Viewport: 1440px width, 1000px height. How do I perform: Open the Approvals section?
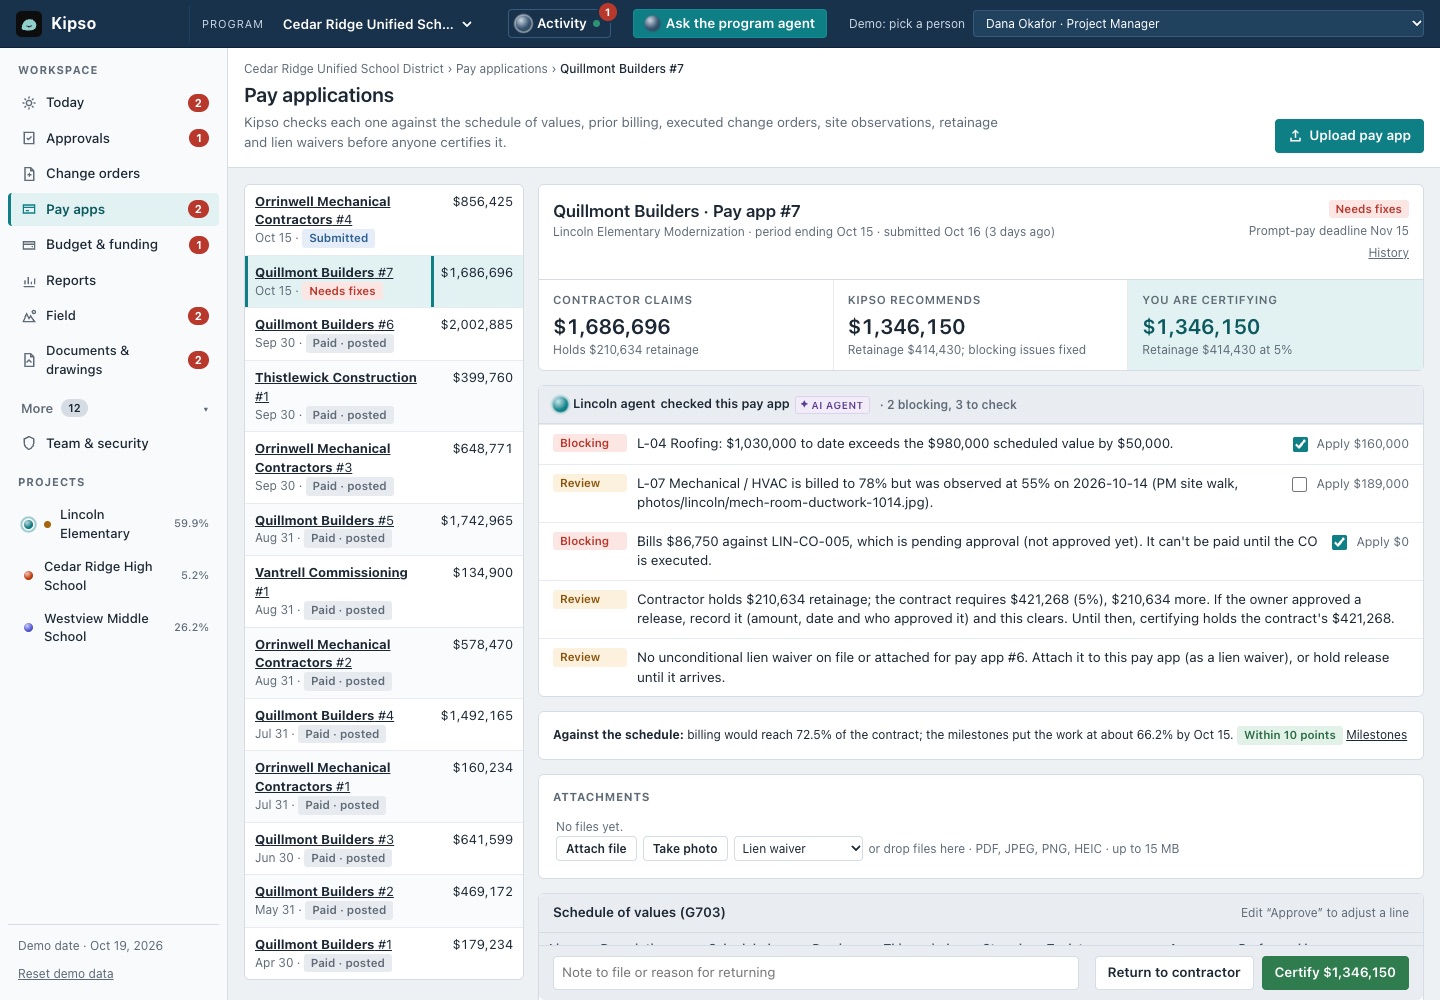tap(113, 138)
